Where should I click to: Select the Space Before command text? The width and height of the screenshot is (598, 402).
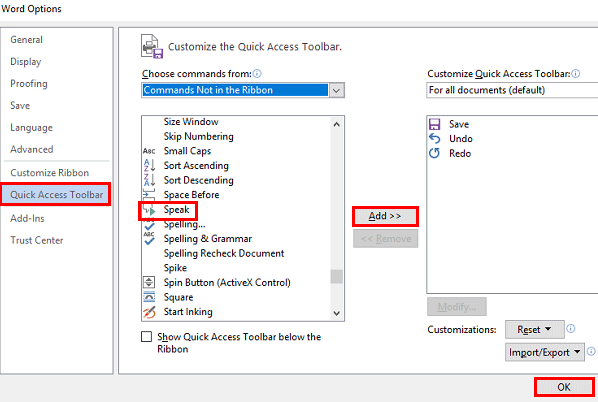click(191, 195)
